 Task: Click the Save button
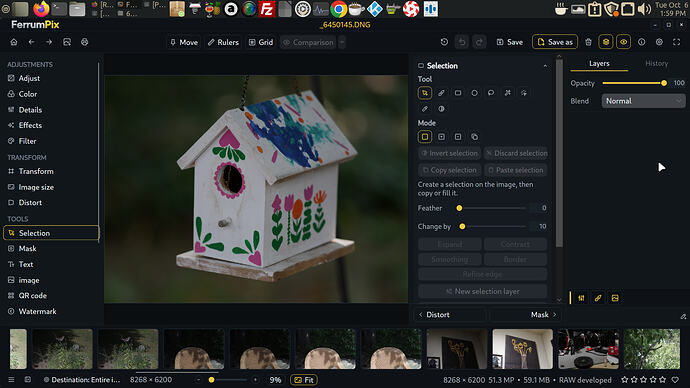510,42
